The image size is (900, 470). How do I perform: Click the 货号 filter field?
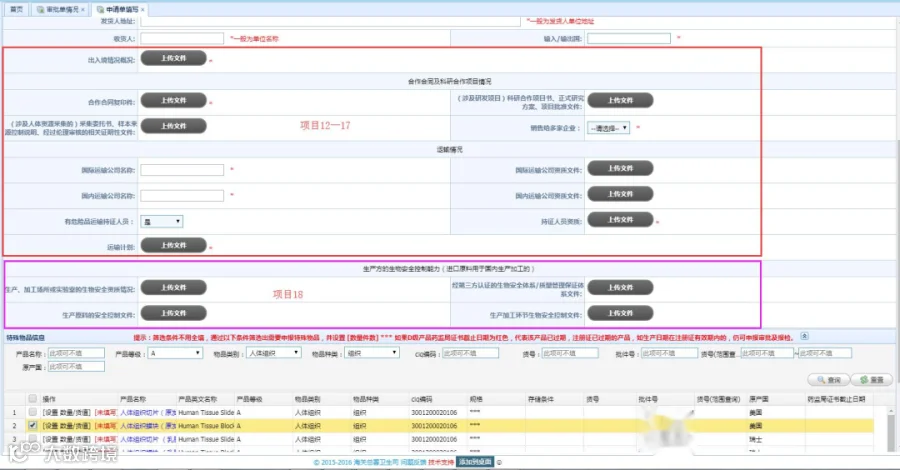570,353
